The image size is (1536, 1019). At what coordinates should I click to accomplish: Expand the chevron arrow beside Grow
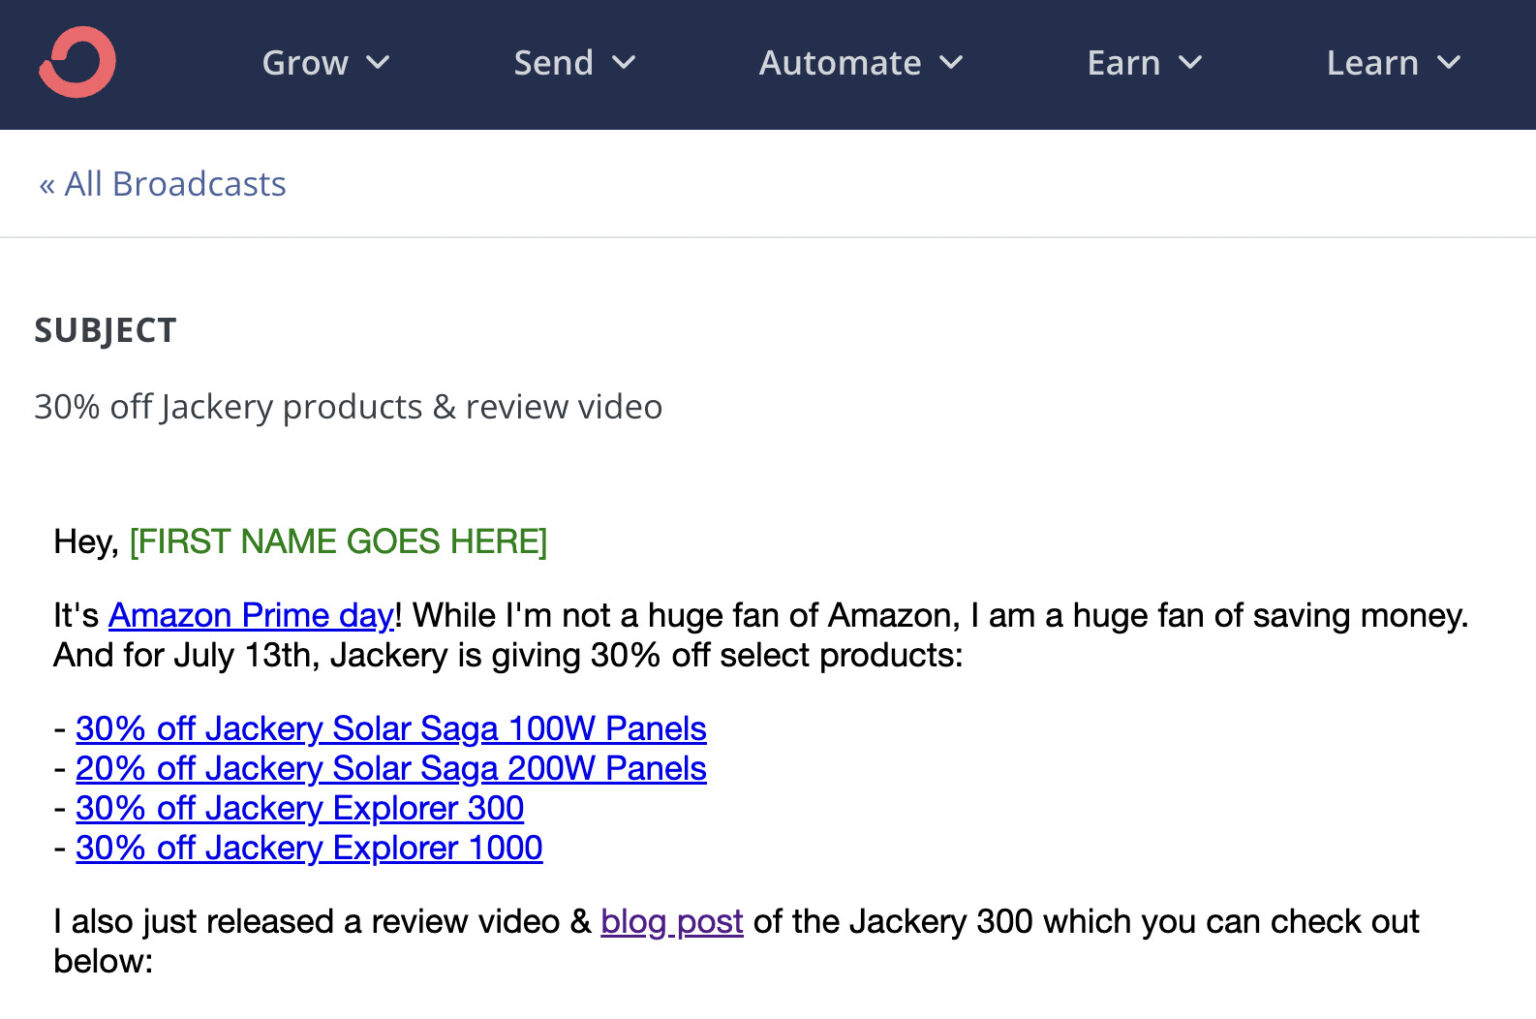[x=378, y=63]
